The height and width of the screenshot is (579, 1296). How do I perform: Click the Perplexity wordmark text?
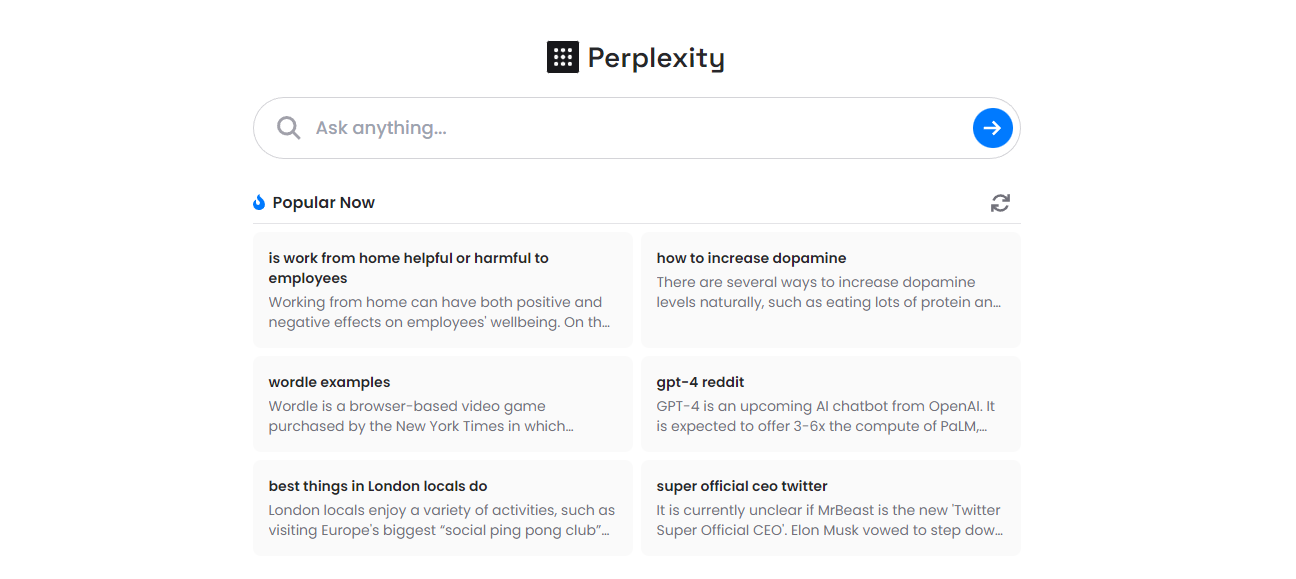tap(657, 56)
